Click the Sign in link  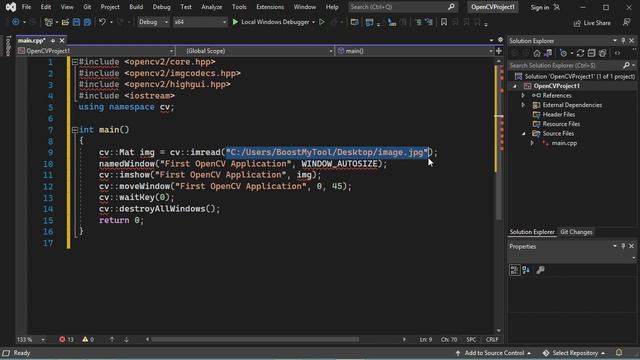click(x=540, y=7)
